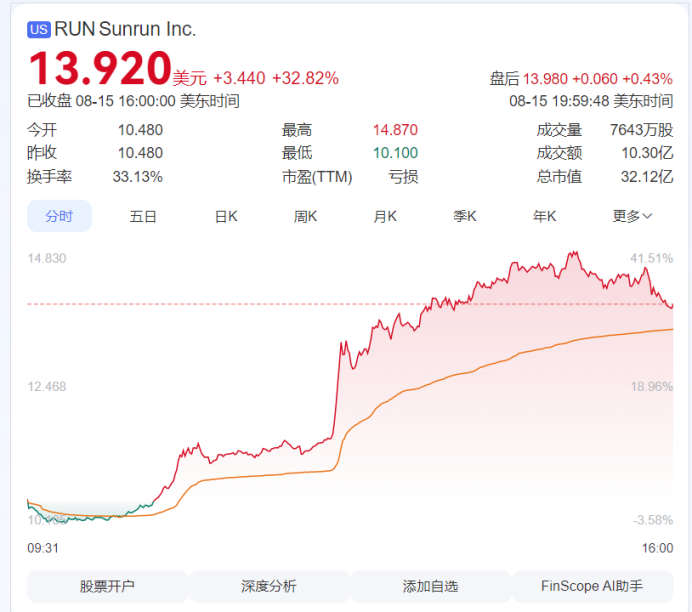Image resolution: width=692 pixels, height=612 pixels.
Task: Select the 分时 intraday tab
Action: 60,216
